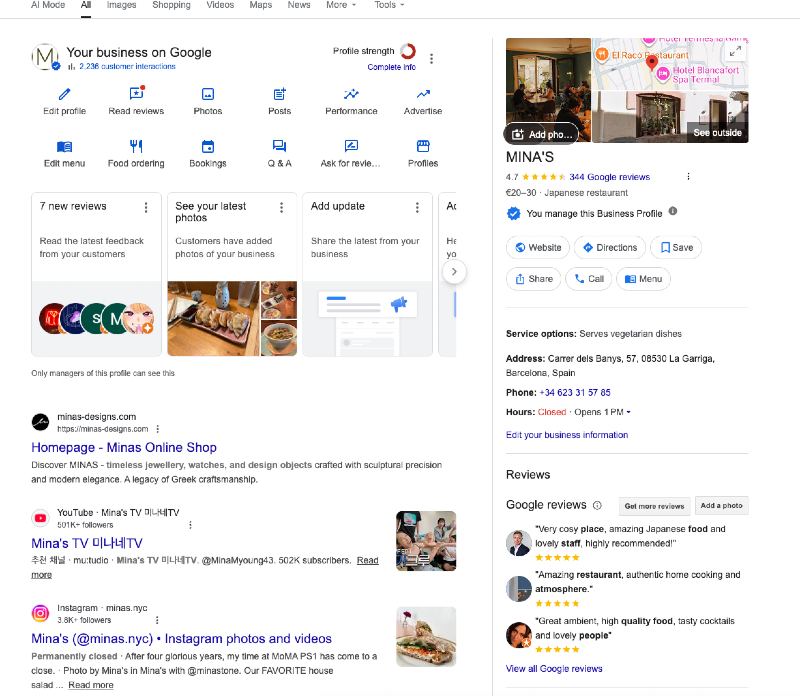The image size is (800, 696).
Task: Open the Bookings calendar icon
Action: coord(208,146)
